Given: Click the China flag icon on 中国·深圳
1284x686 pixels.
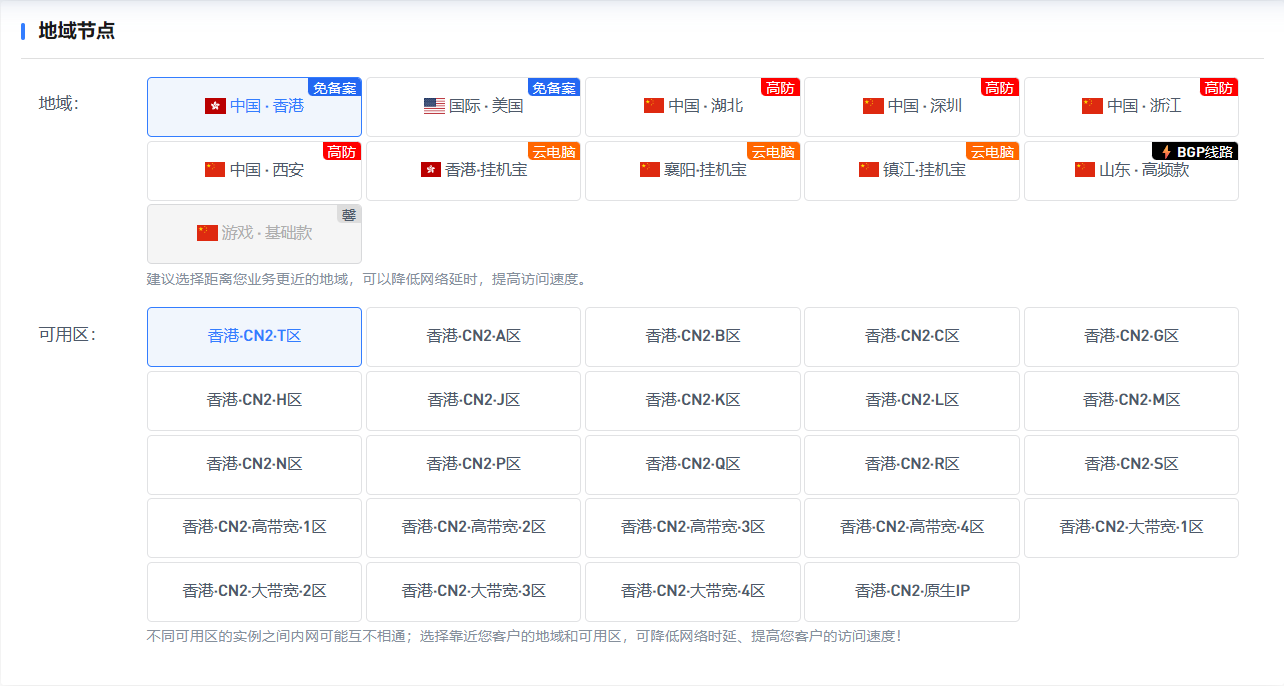Looking at the screenshot, I should (x=873, y=106).
